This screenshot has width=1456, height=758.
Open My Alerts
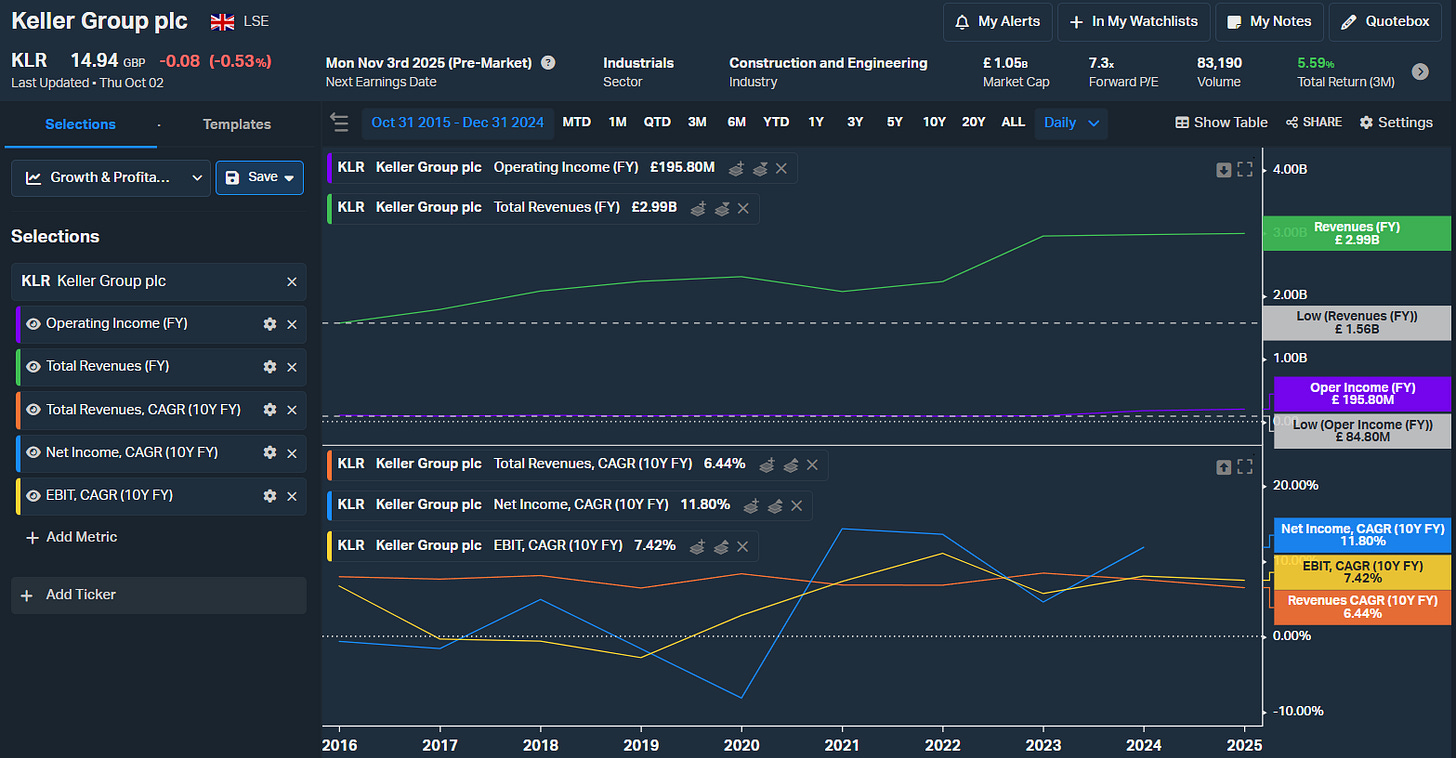[x=997, y=22]
